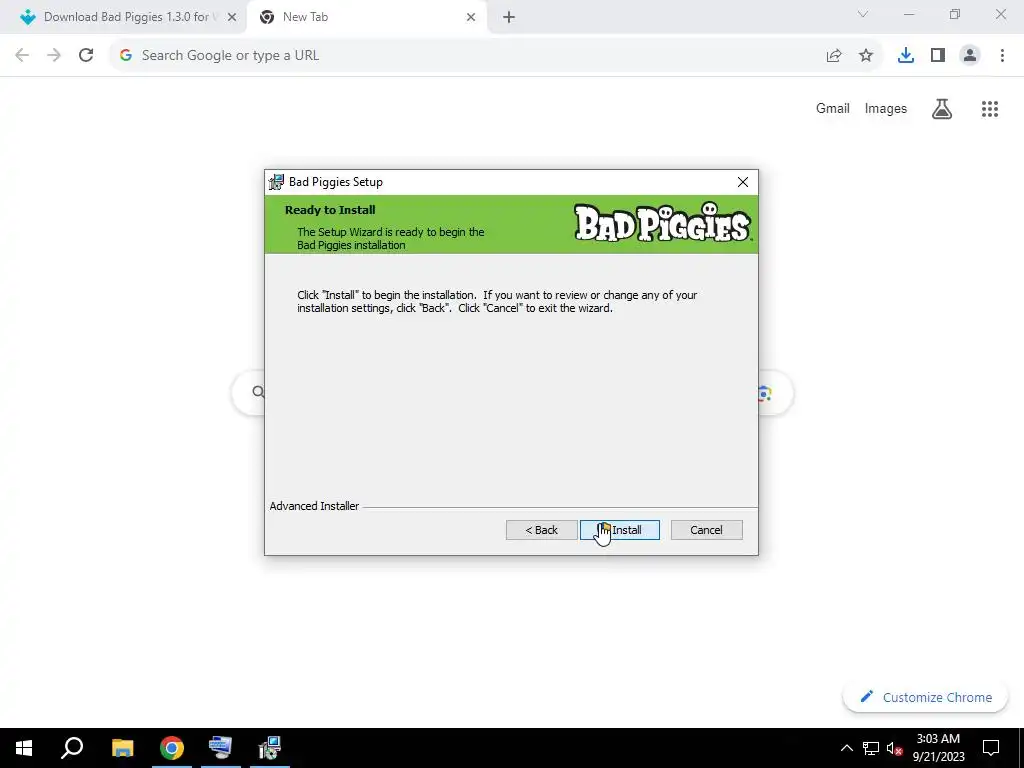Open the Chrome downloads icon
Viewport: 1024px width, 768px height.
[x=906, y=56]
